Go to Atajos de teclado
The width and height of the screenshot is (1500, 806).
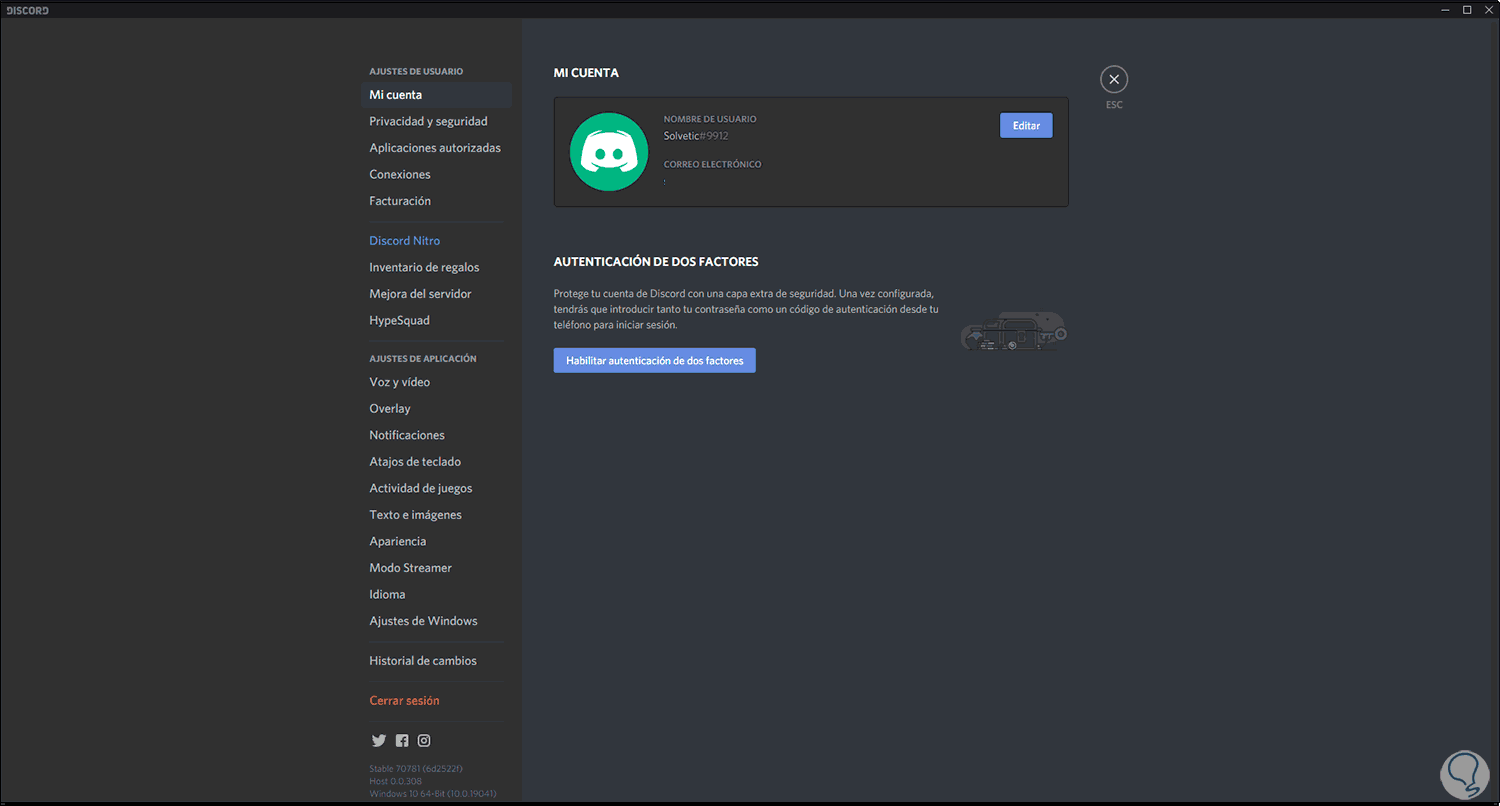[x=436, y=461]
